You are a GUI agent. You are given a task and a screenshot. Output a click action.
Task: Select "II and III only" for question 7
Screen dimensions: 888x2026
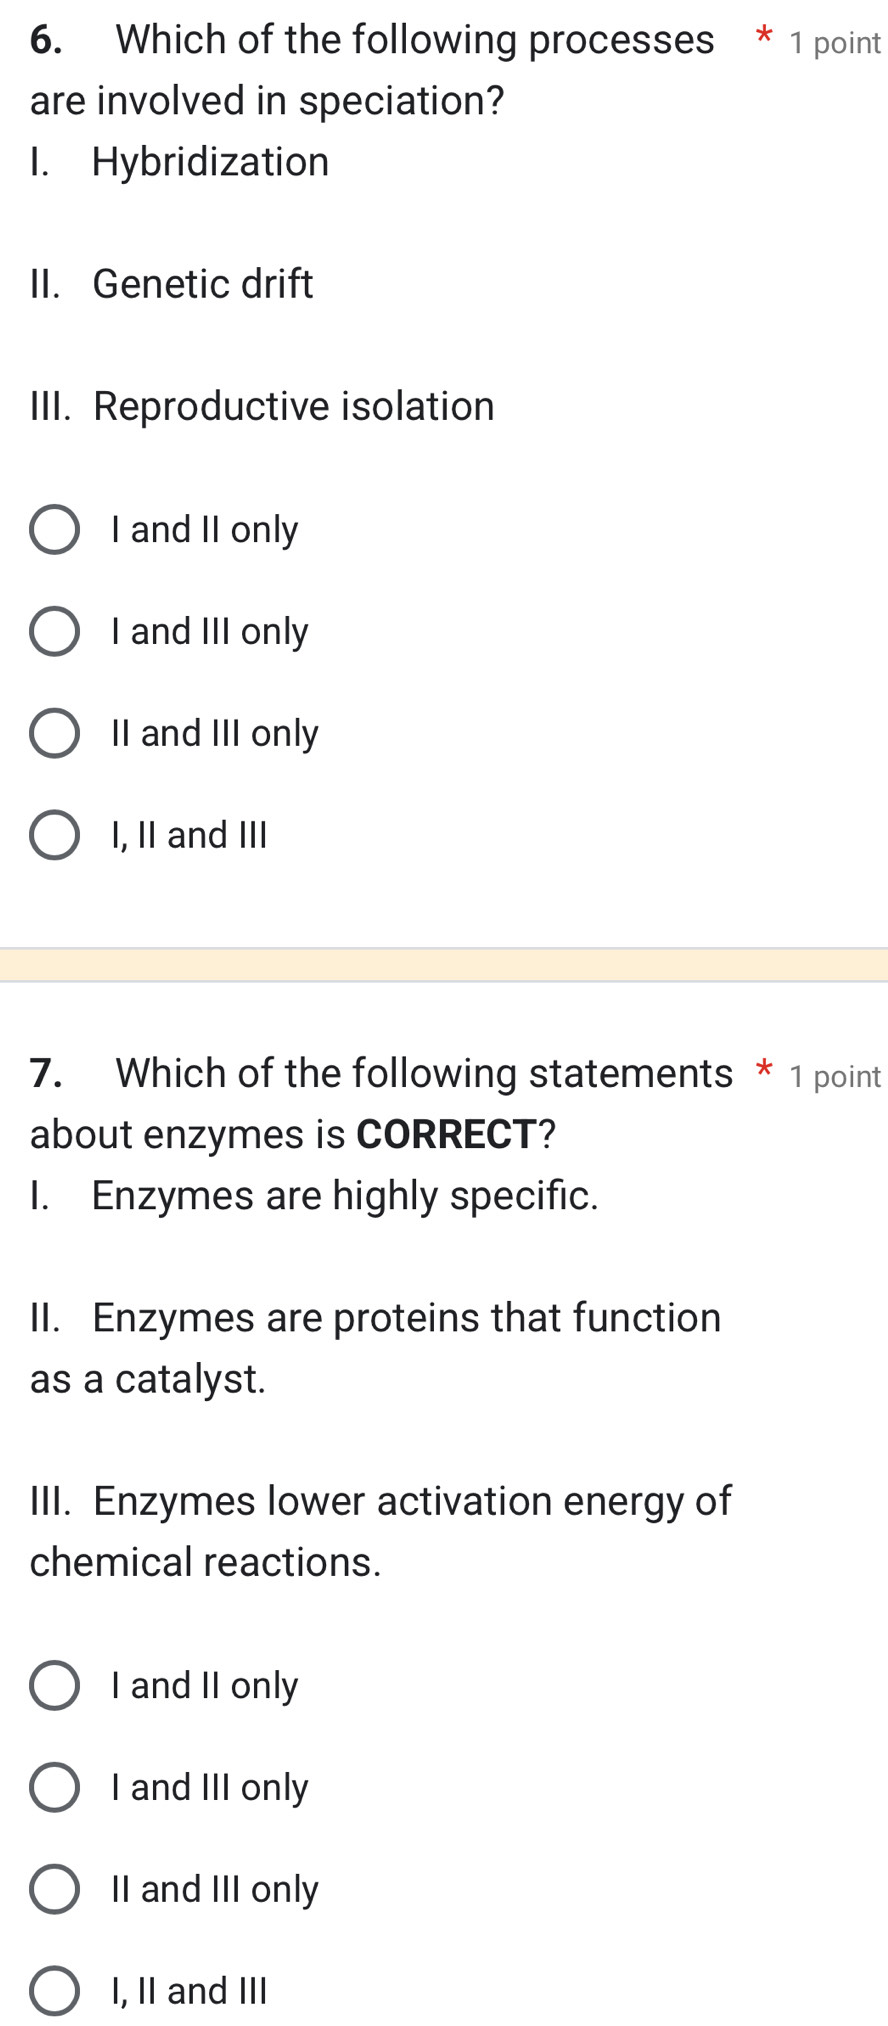tap(55, 1889)
